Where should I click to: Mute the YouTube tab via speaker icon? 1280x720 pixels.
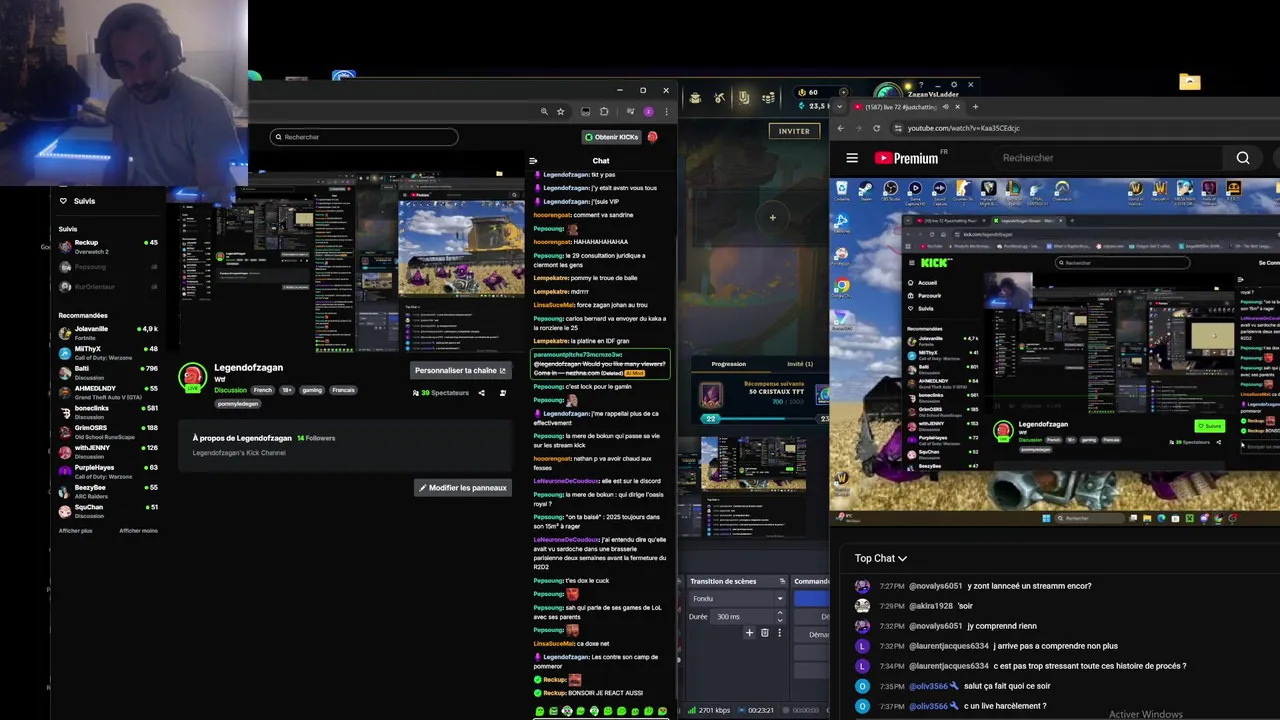[x=945, y=107]
